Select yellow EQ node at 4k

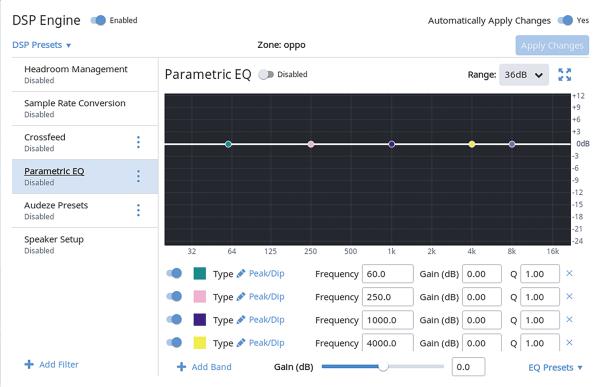point(472,144)
